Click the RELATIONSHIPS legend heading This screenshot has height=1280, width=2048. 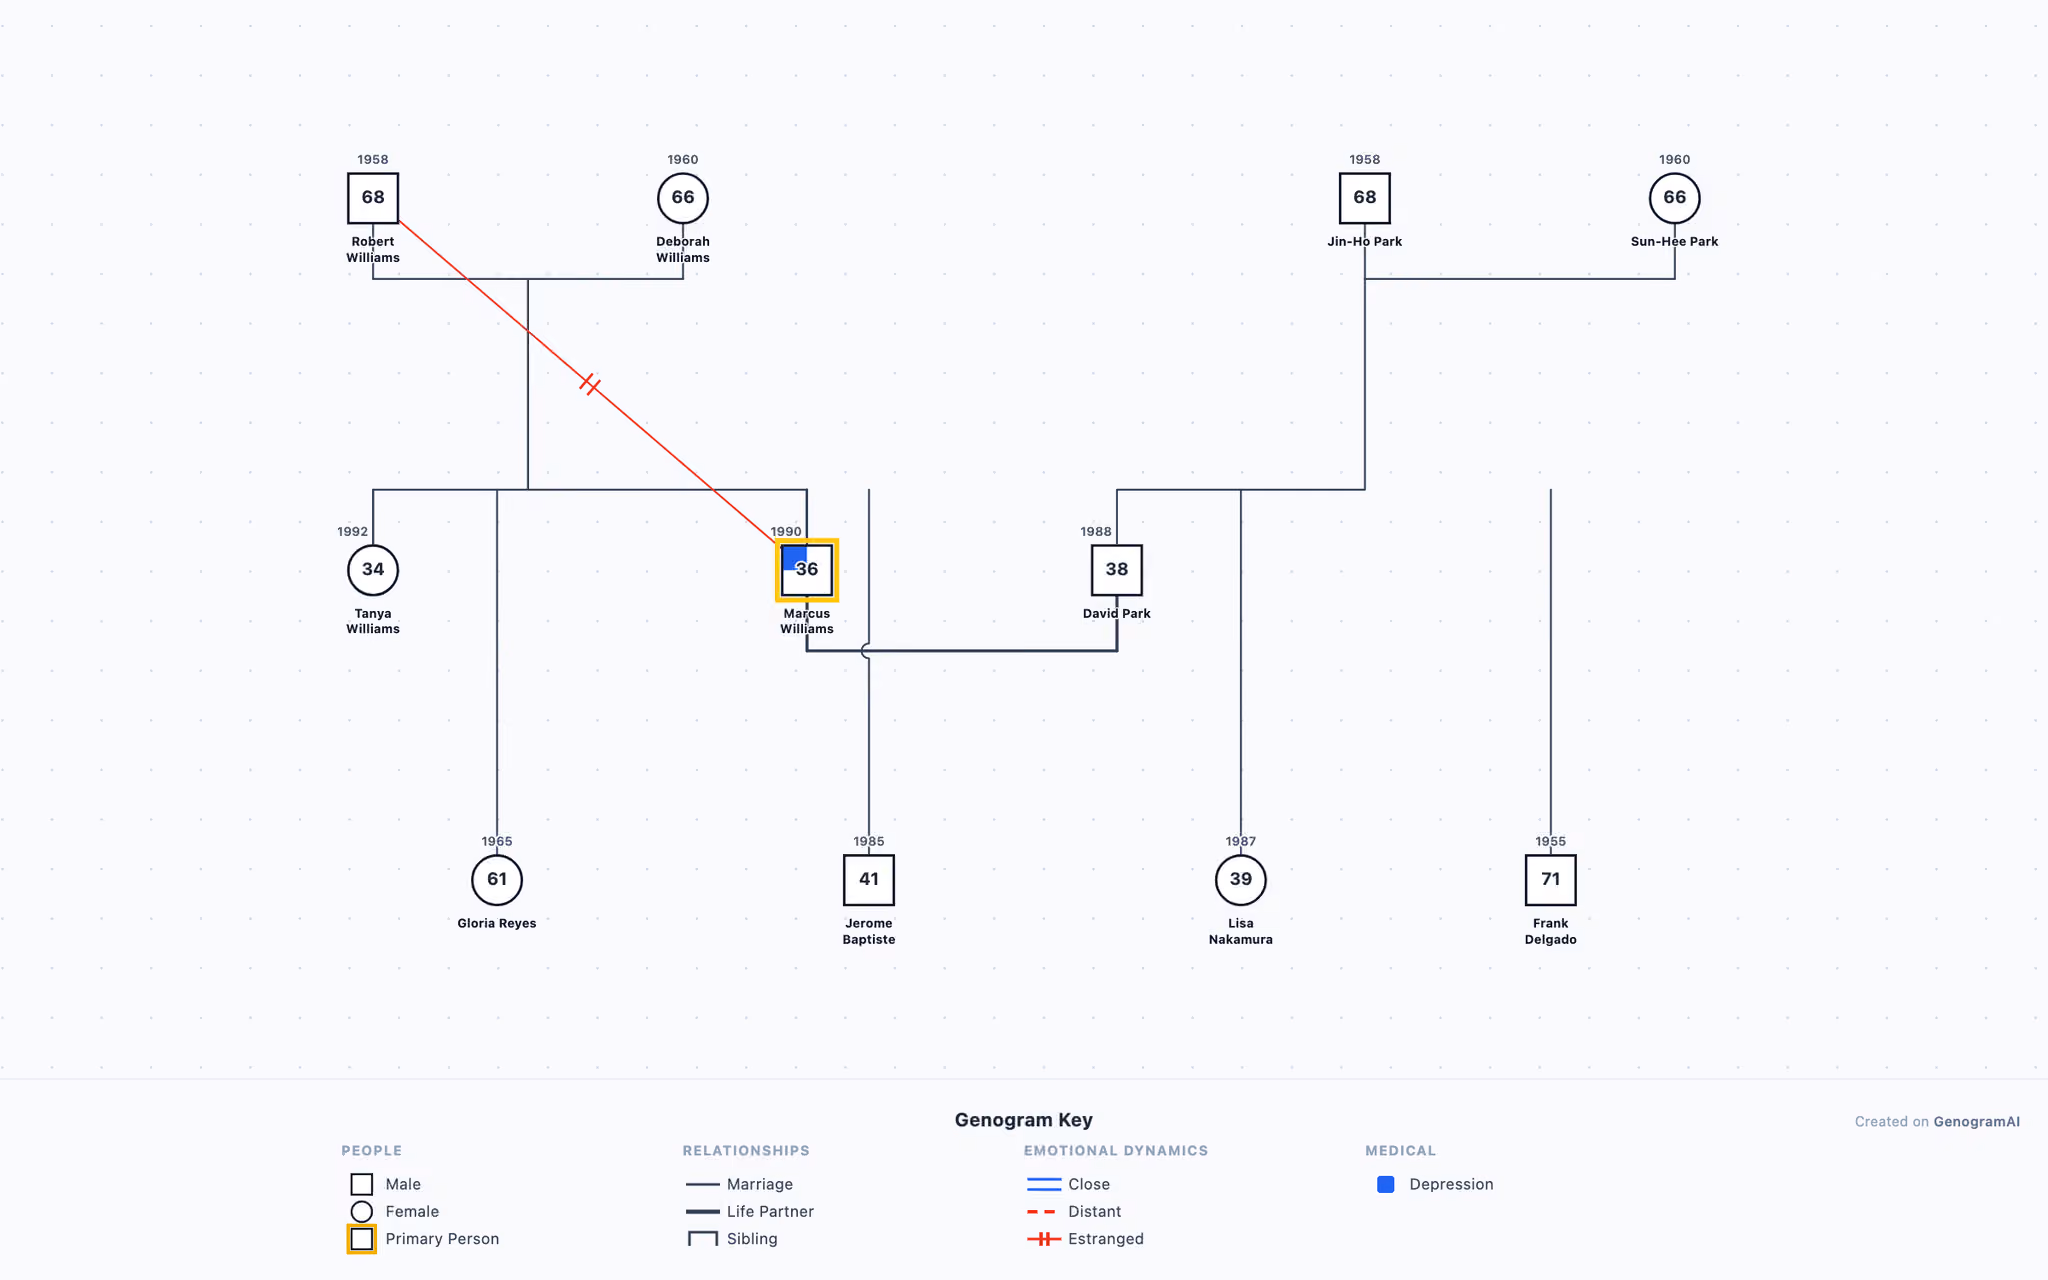[746, 1151]
